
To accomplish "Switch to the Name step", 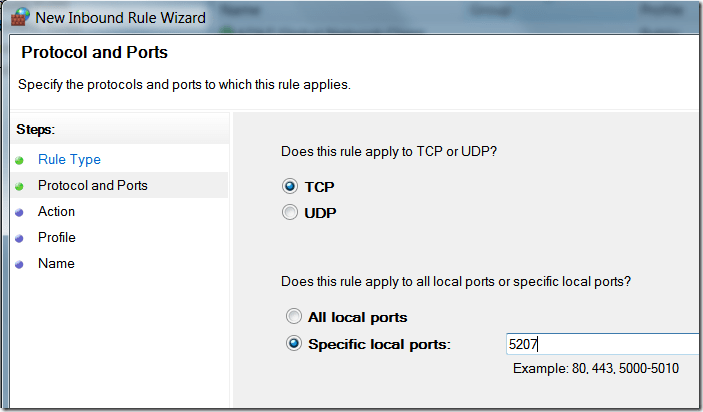I will (x=56, y=264).
